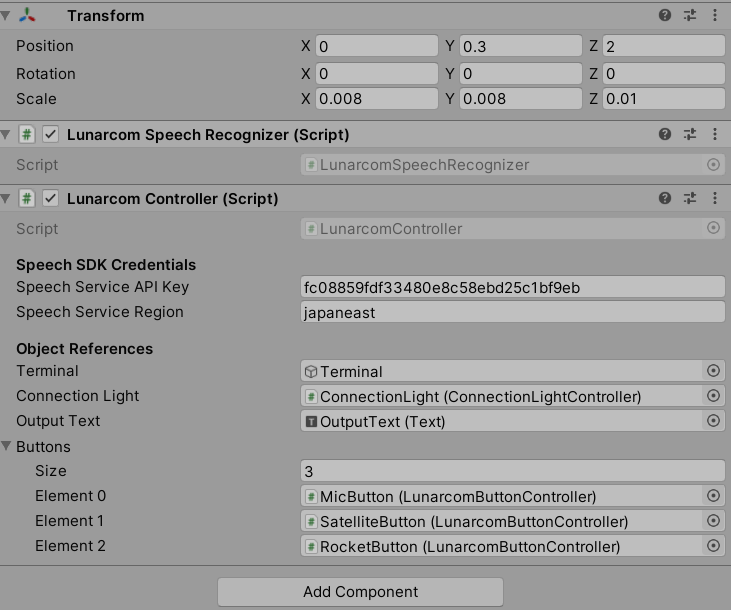731x610 pixels.
Task: Click Lunarcom Speech Recognizer script icon
Action: point(27,135)
